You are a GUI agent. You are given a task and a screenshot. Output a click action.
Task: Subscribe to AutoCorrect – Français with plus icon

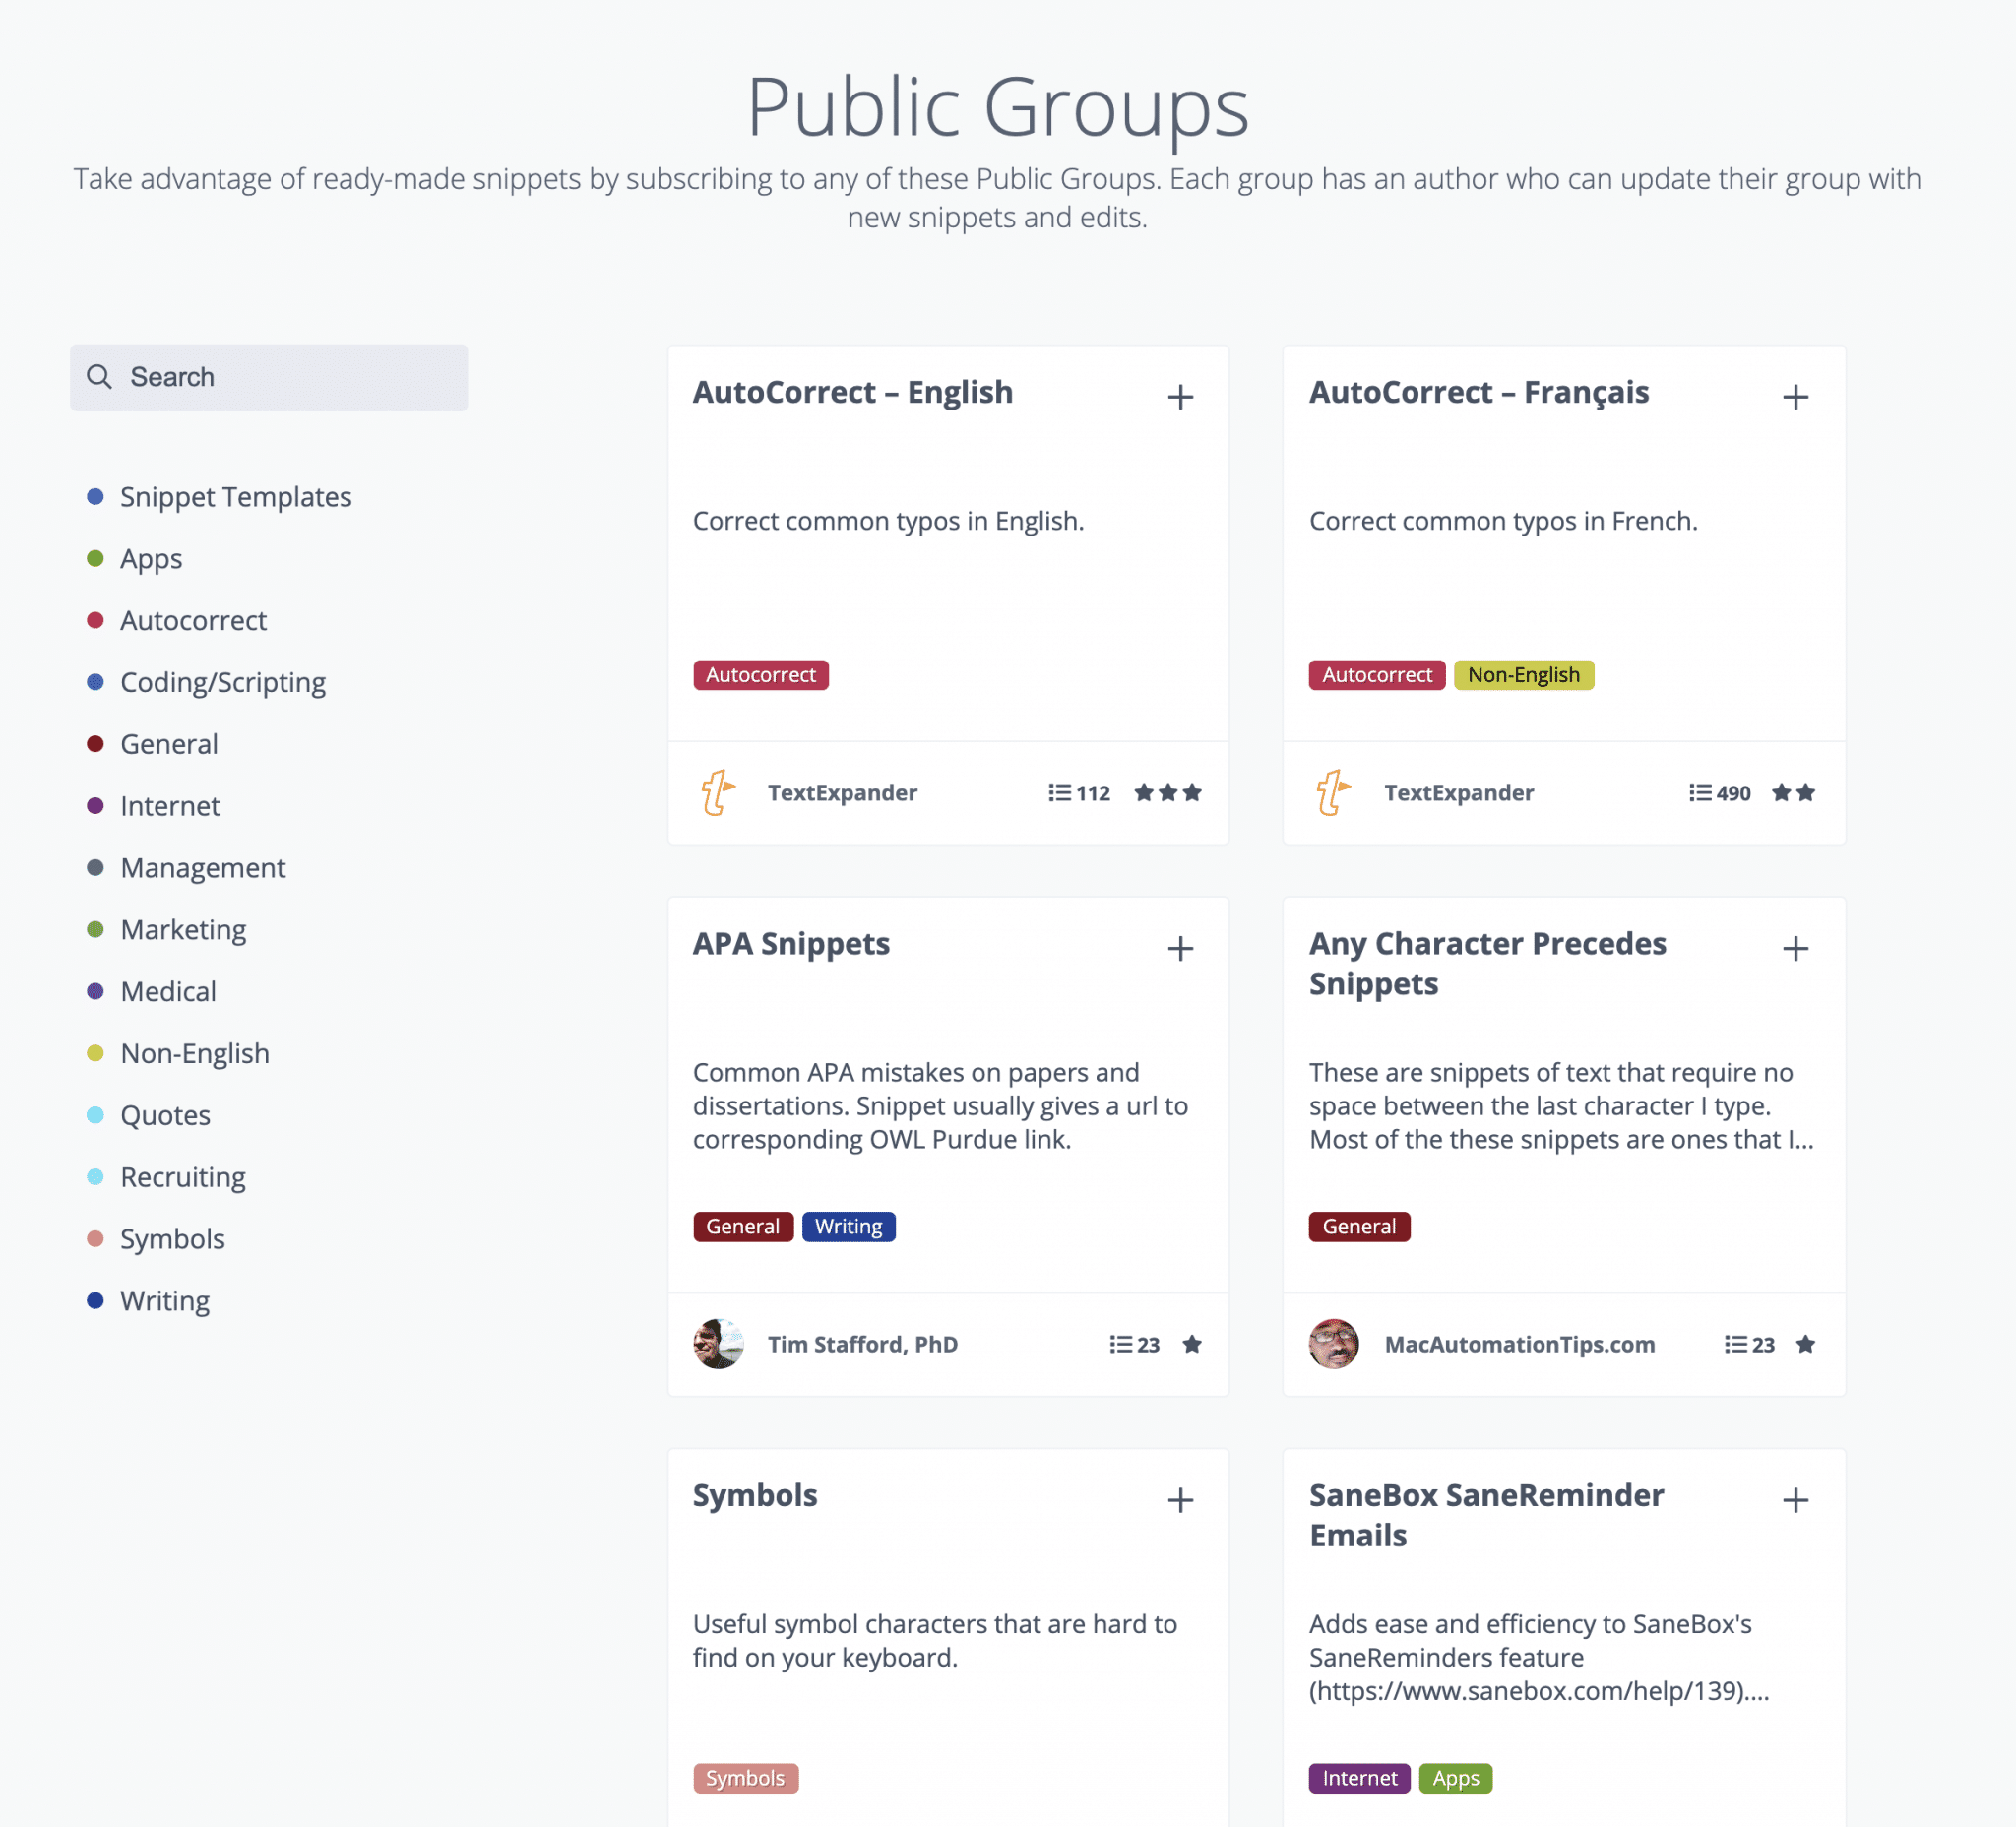click(x=1795, y=397)
